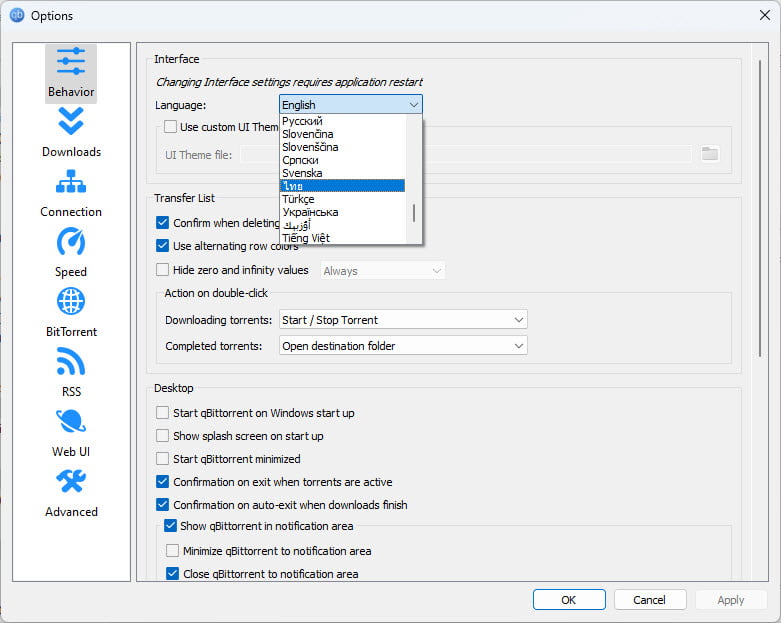
Task: Select Tiếng Việt from language list
Action: [x=343, y=238]
